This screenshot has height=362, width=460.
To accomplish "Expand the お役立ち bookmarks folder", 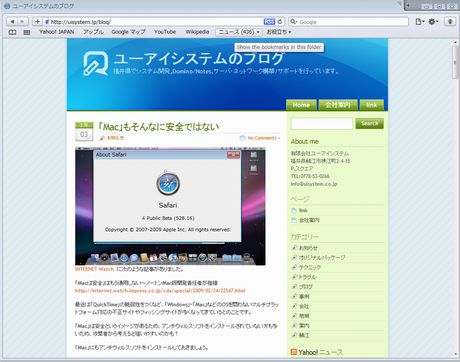I will pos(279,32).
